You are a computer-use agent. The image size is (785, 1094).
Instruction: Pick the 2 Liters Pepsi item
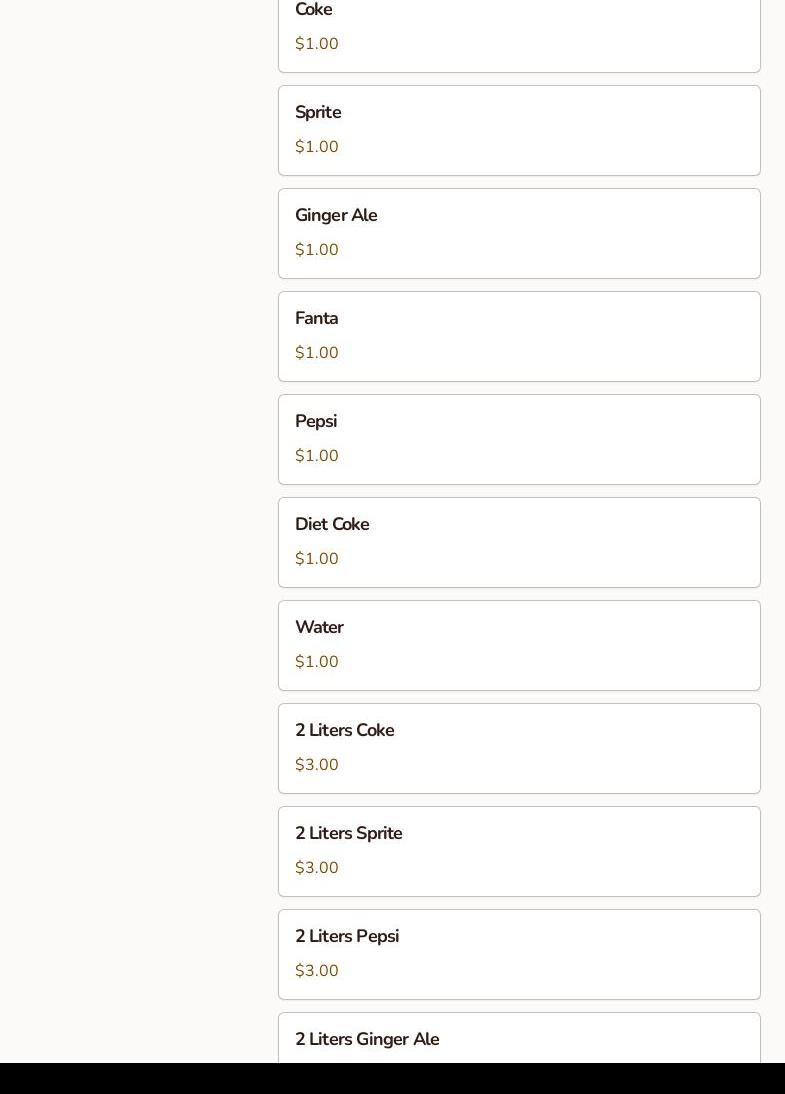pyautogui.click(x=519, y=954)
